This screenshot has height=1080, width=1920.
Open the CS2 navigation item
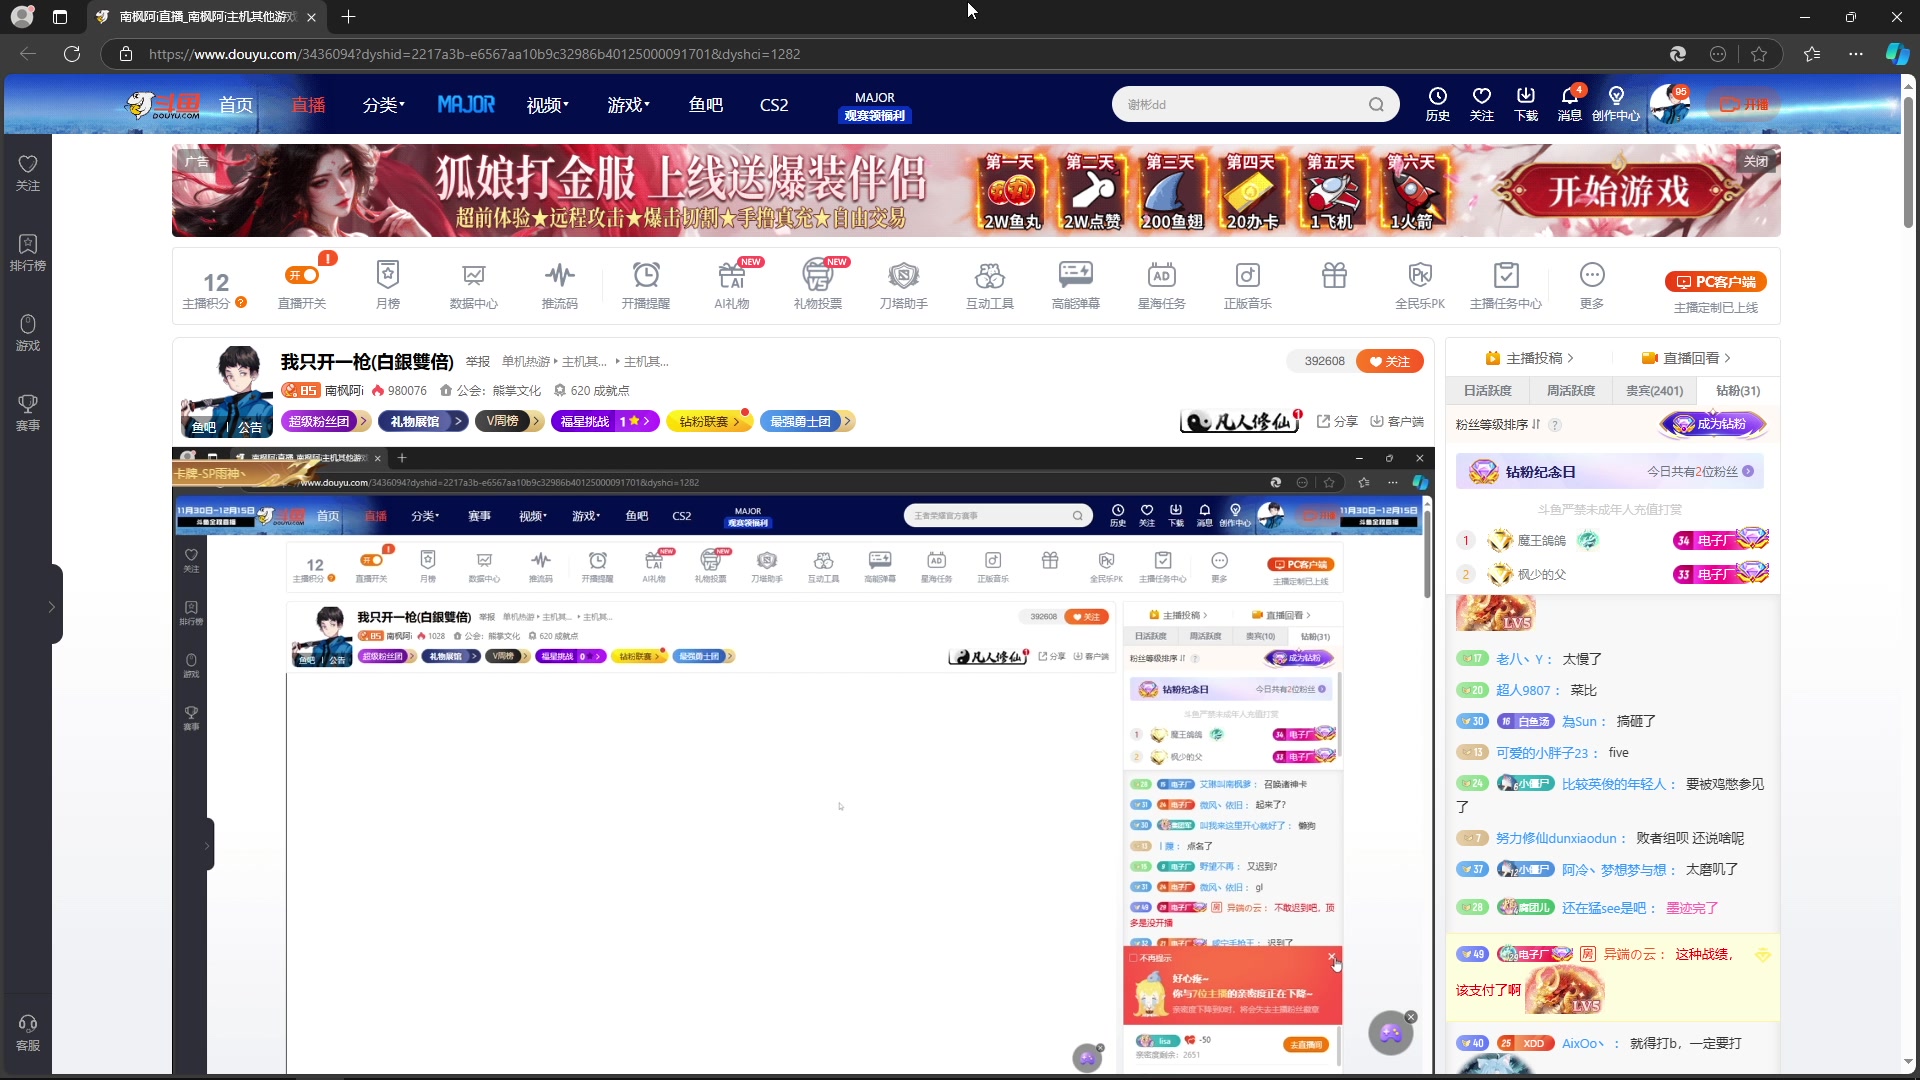click(x=774, y=105)
